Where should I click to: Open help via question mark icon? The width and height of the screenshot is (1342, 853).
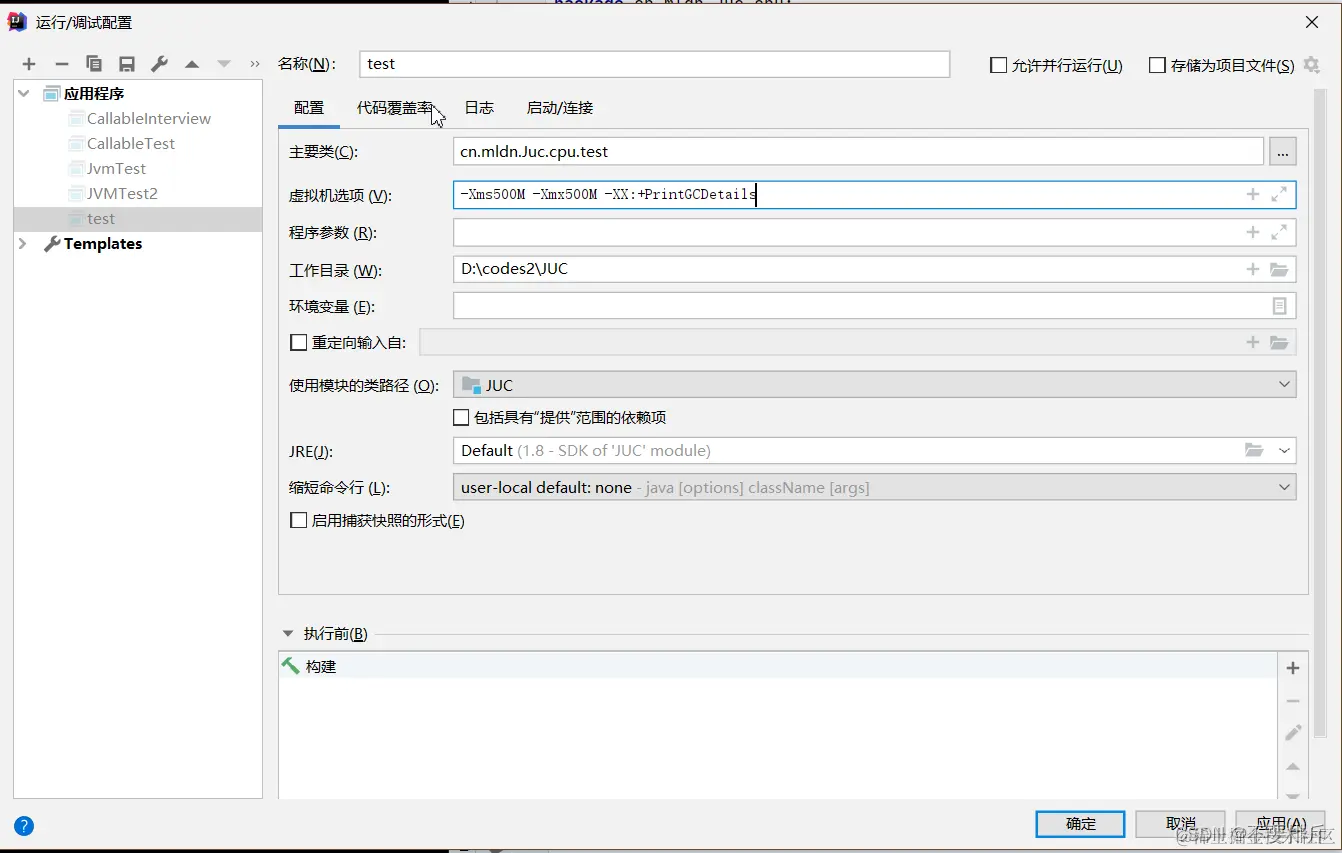tap(24, 826)
